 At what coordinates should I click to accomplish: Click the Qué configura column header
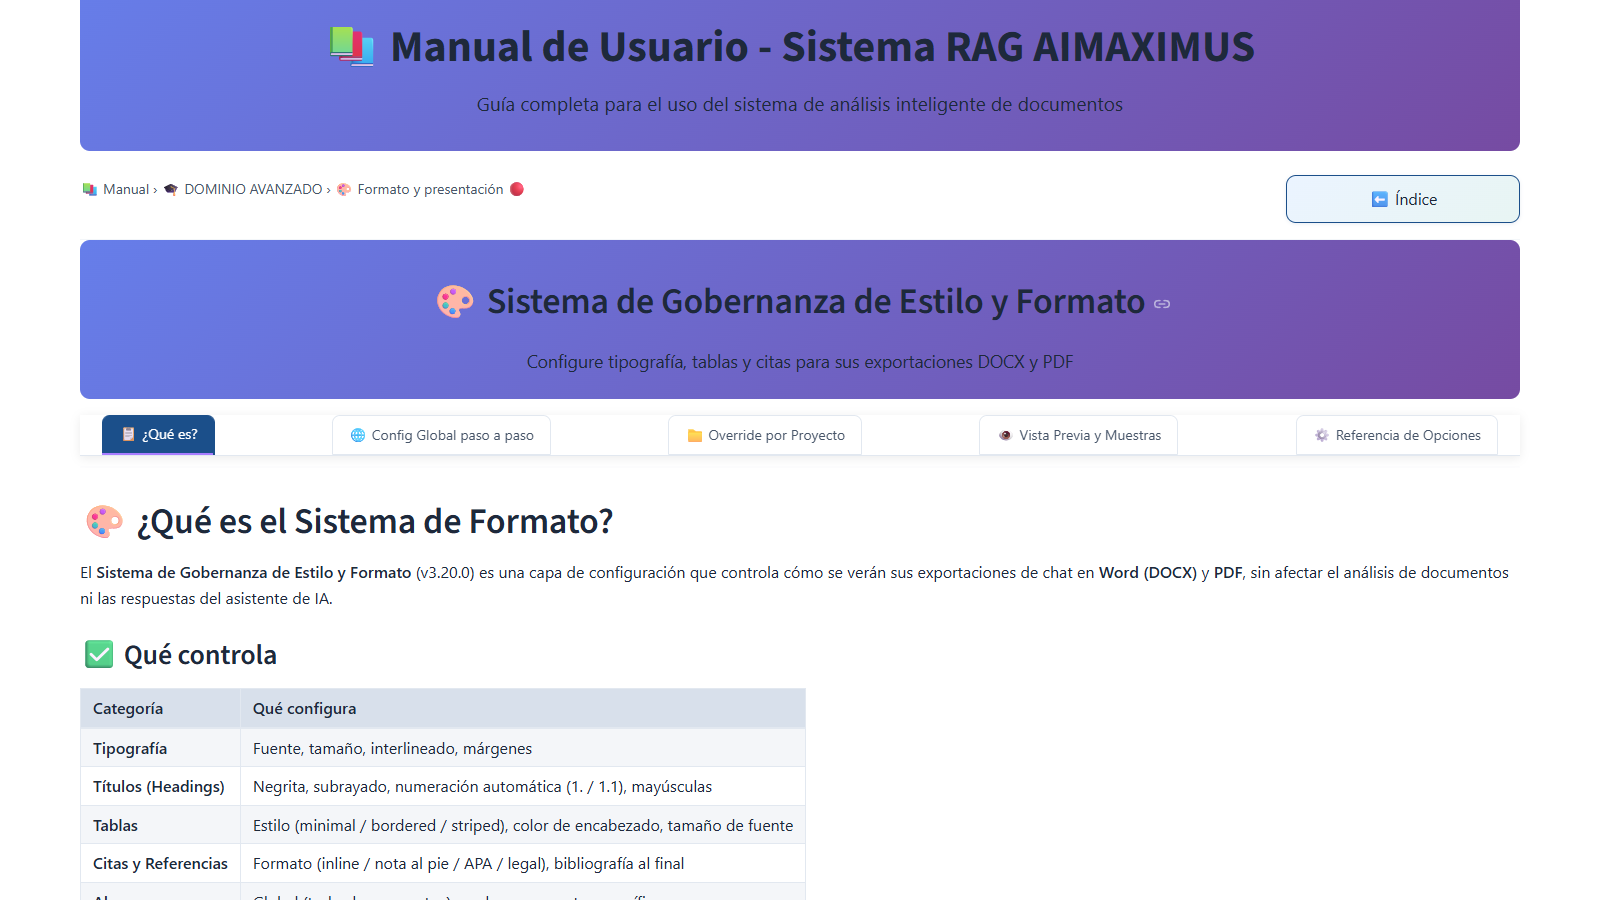point(523,708)
